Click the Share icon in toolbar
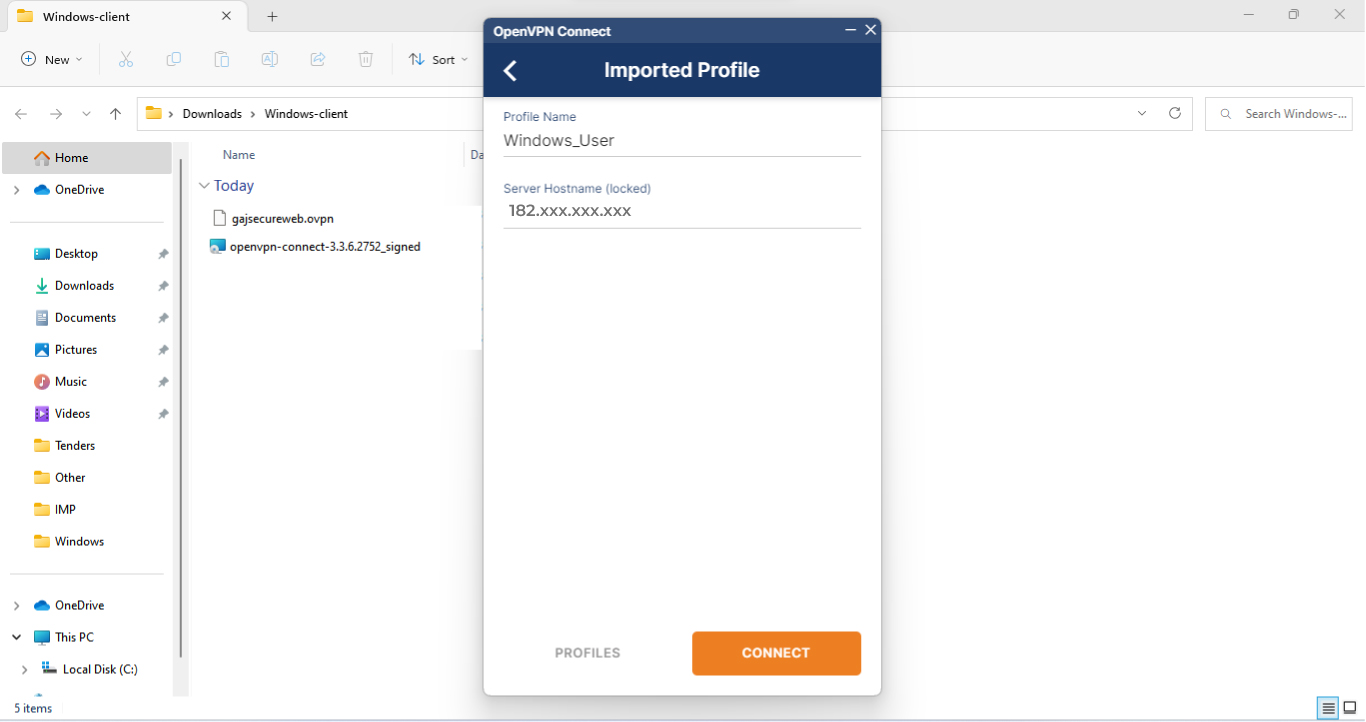Viewport: 1366px width, 722px height. pyautogui.click(x=317, y=60)
